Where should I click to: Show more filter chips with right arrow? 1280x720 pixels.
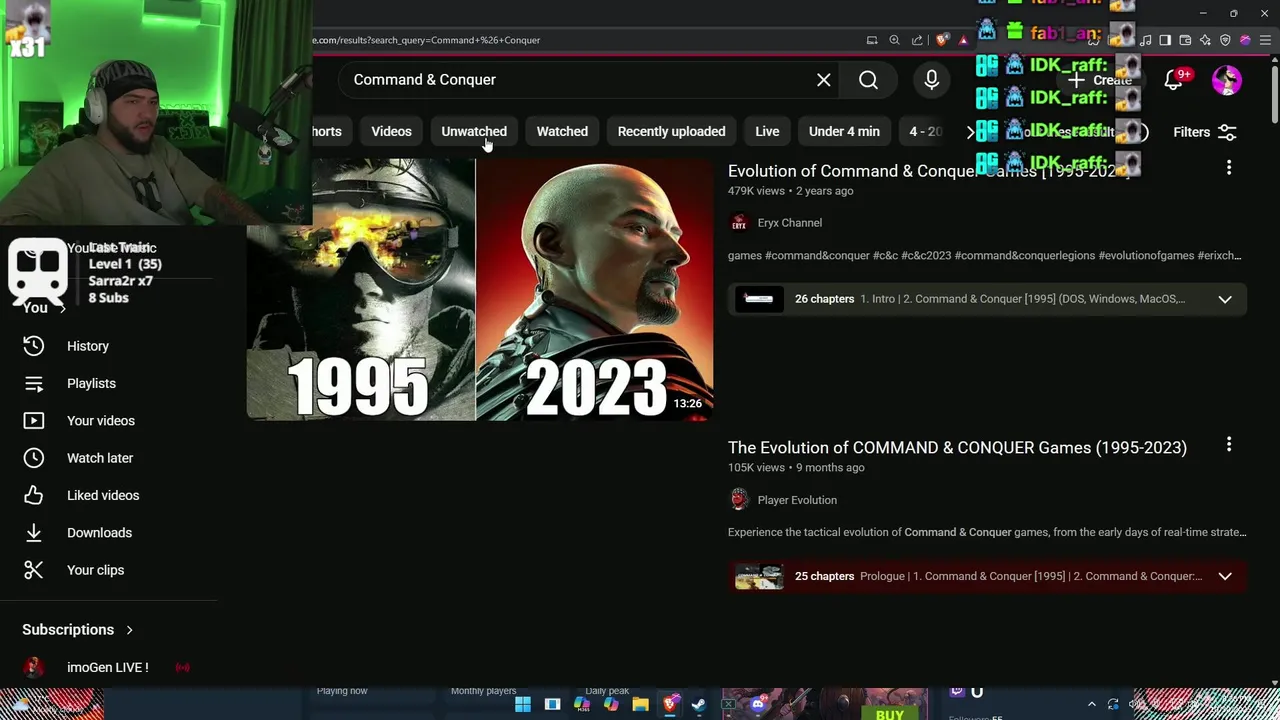pyautogui.click(x=969, y=132)
